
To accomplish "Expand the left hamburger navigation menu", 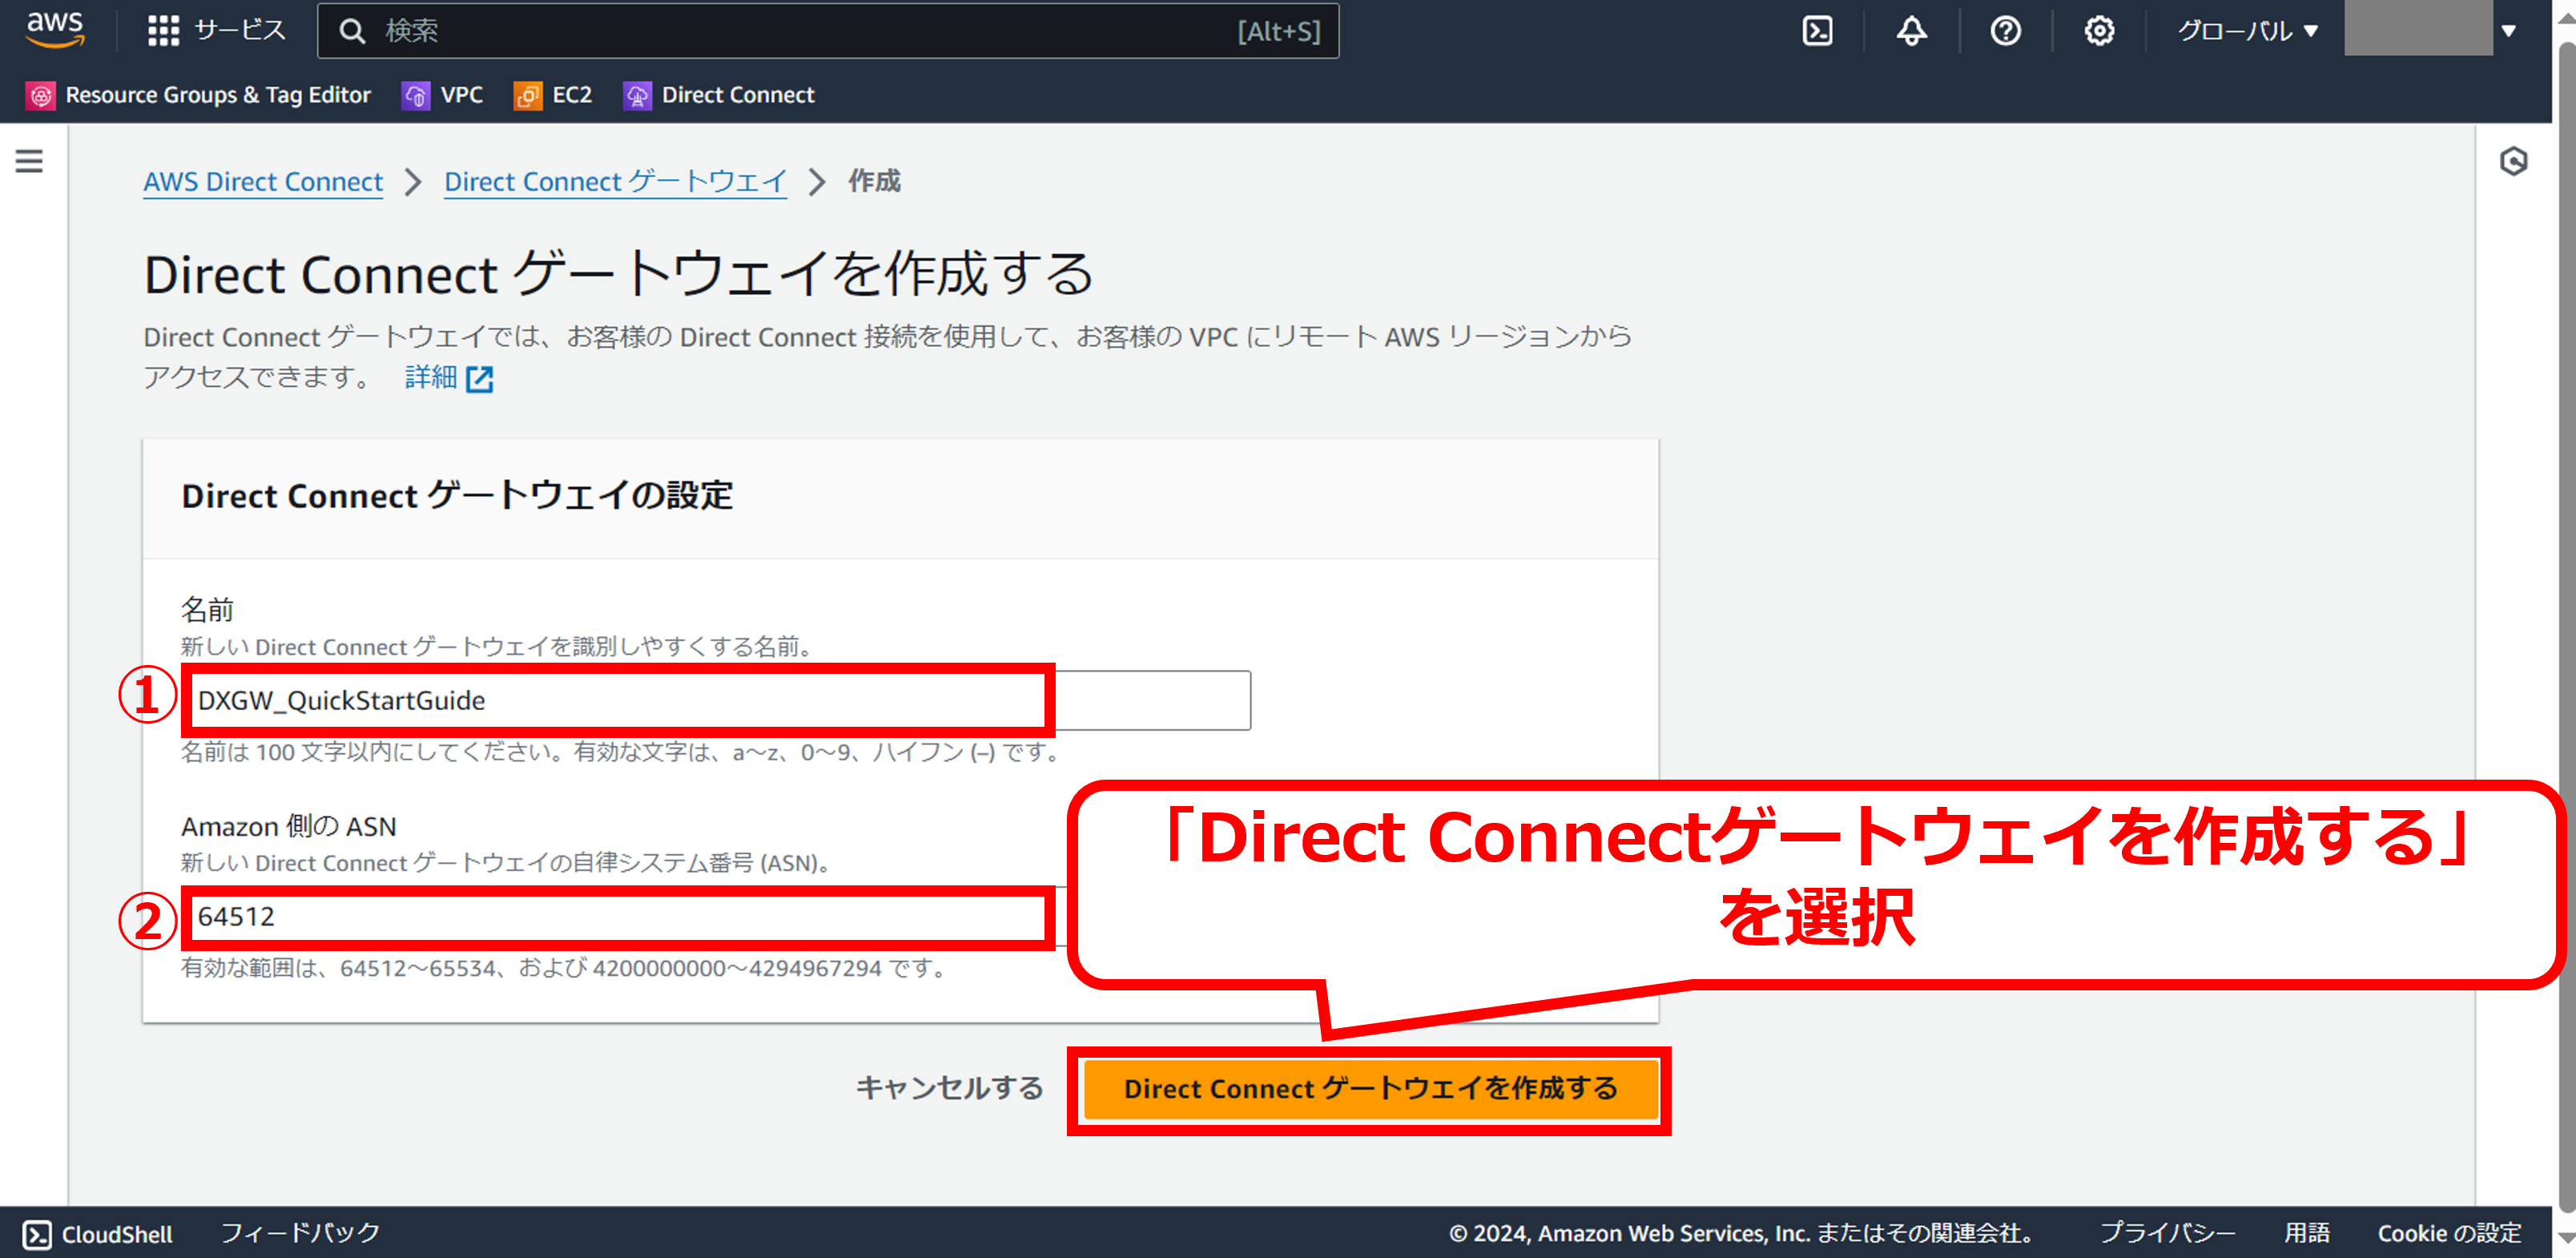I will [x=29, y=161].
